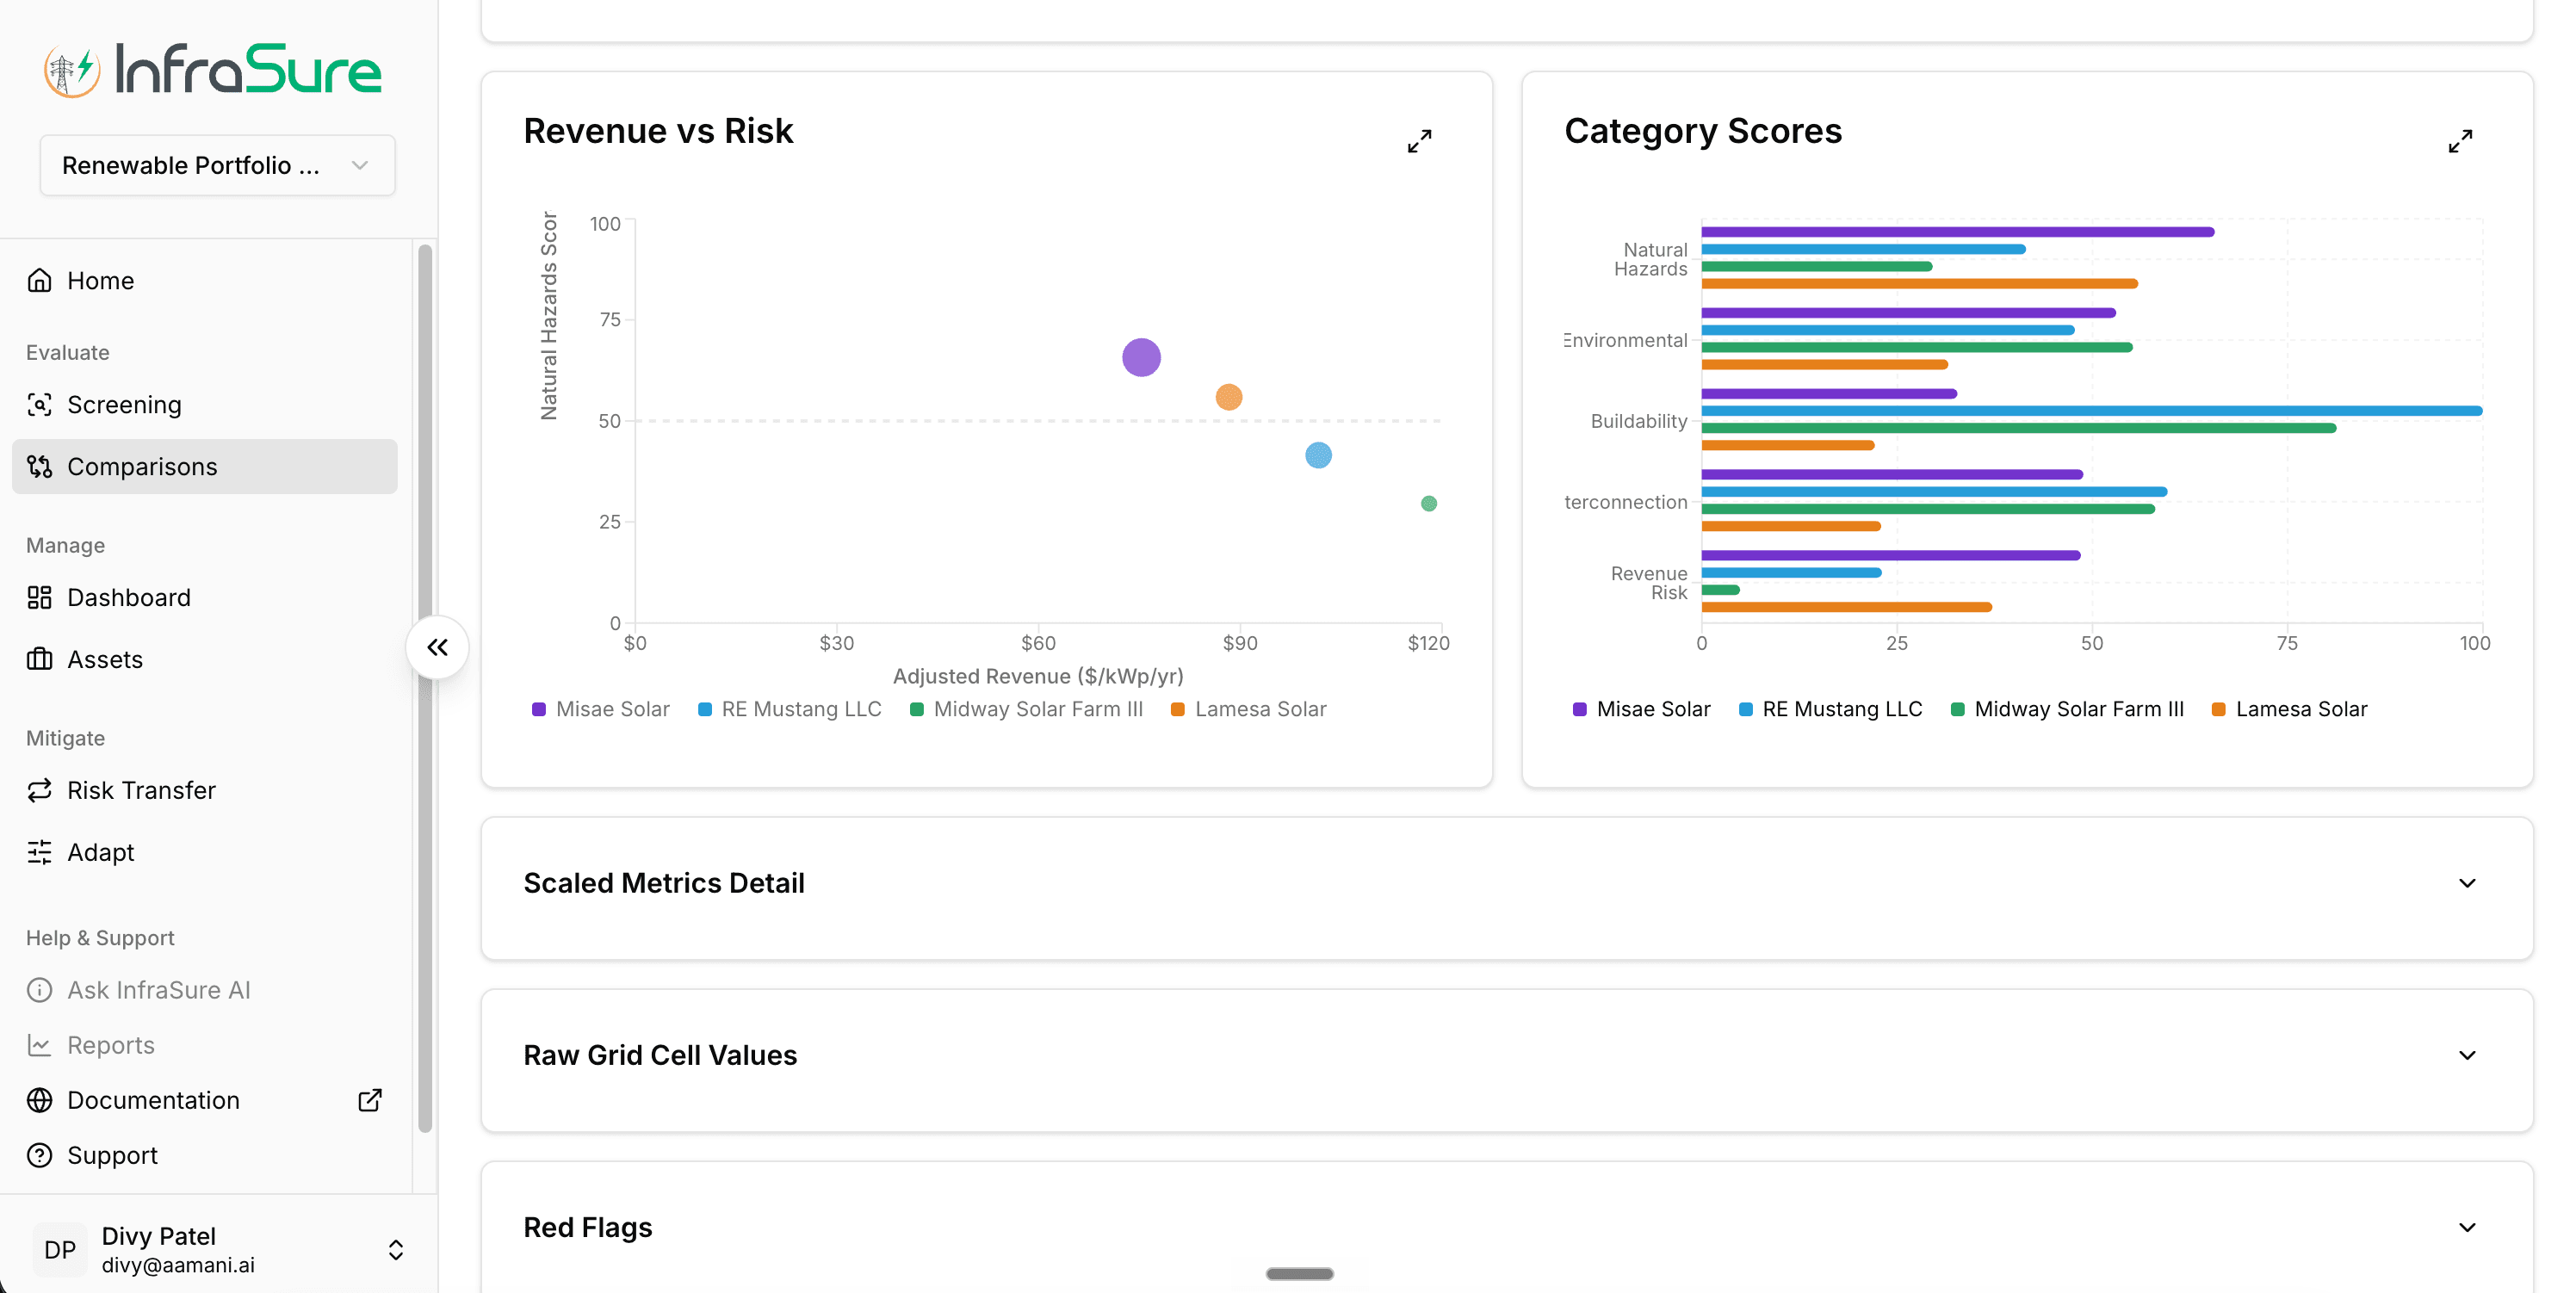The image size is (2576, 1293).
Task: Click the green Revenue Risk bar
Action: click(1721, 590)
